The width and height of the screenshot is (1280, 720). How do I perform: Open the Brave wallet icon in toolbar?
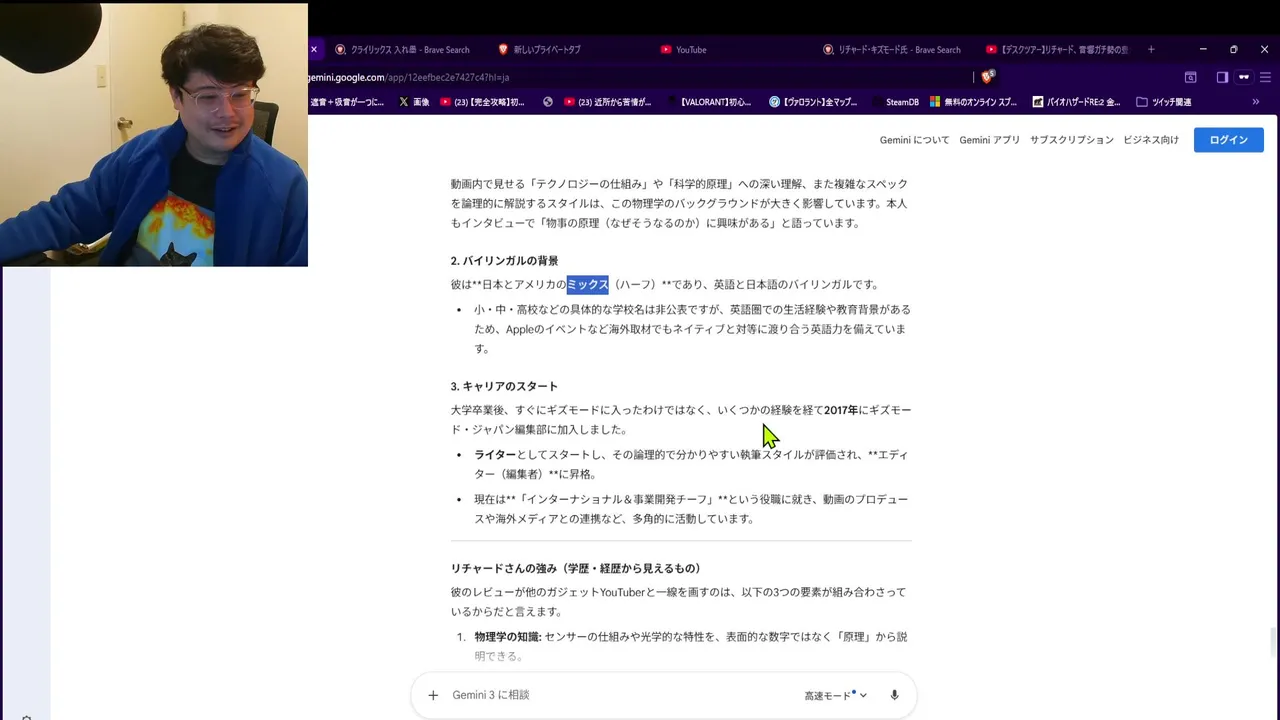click(1190, 77)
